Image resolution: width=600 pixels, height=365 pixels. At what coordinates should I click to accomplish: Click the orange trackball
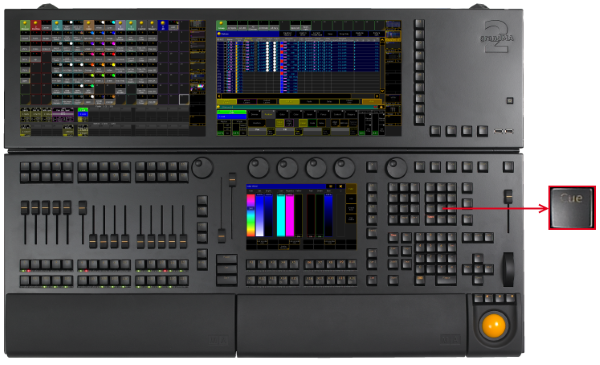[494, 325]
